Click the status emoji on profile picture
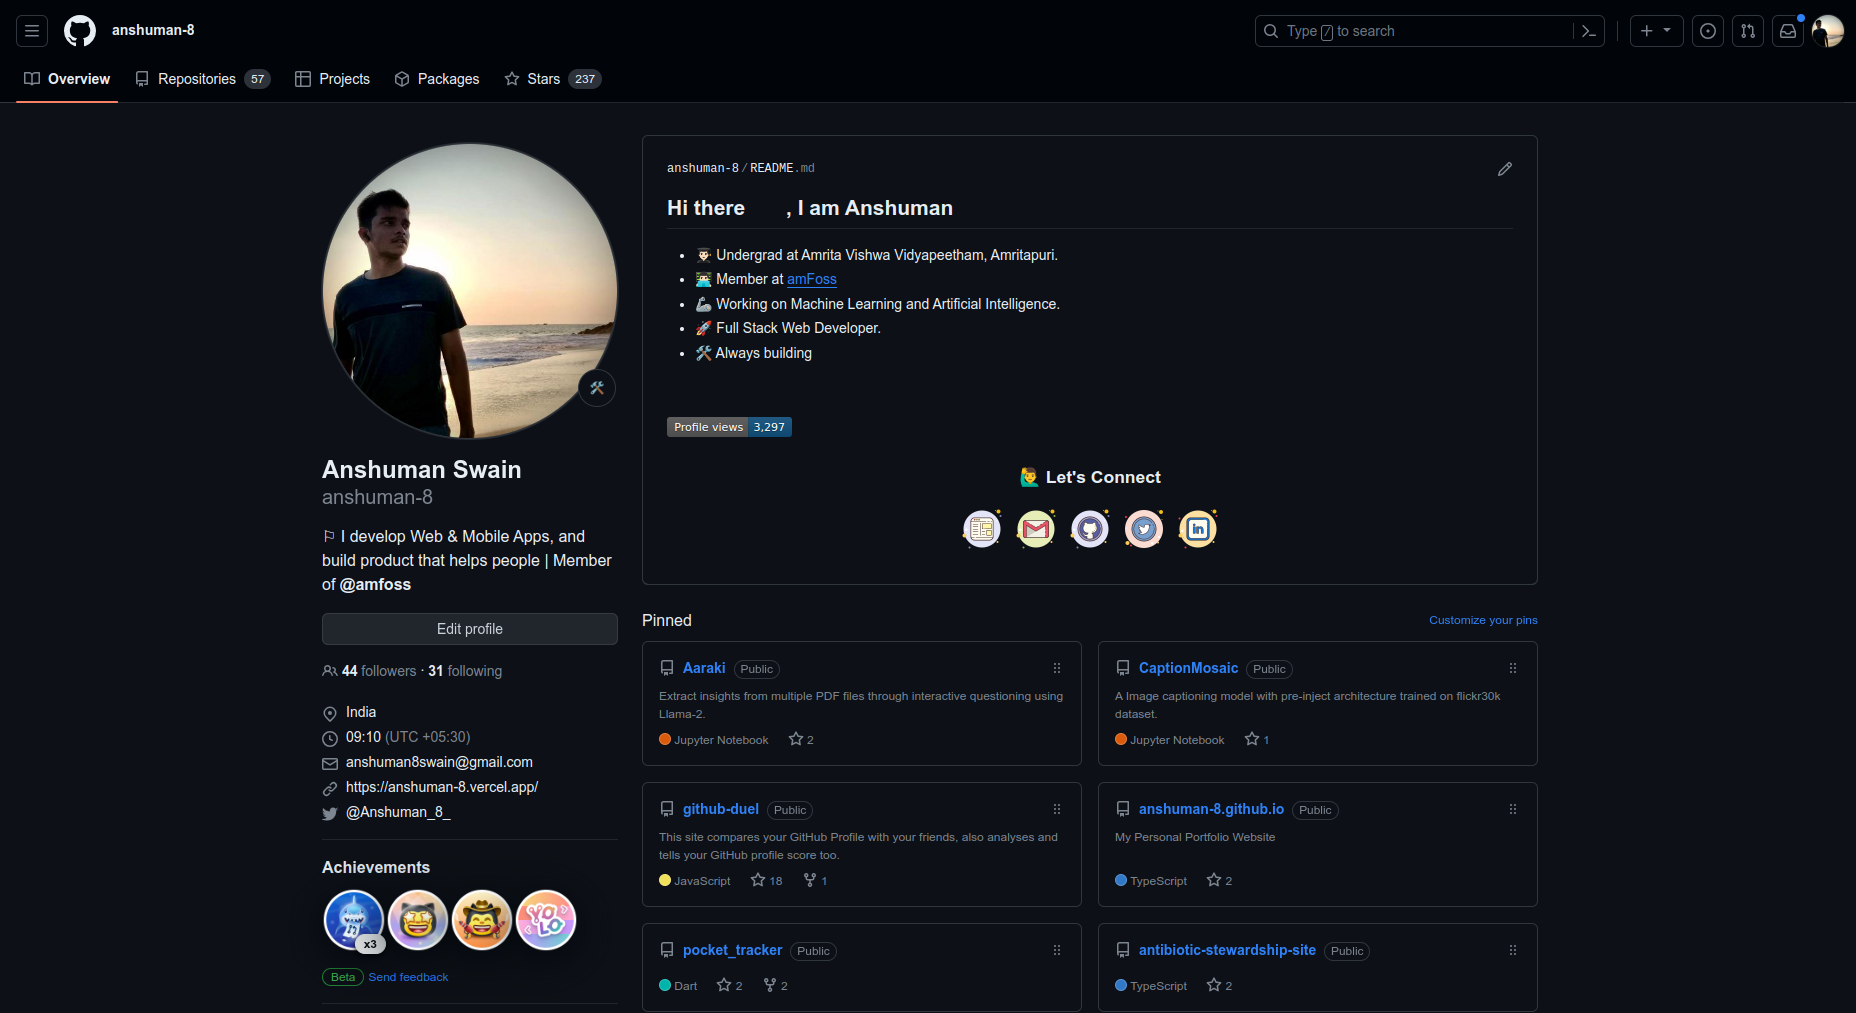This screenshot has height=1013, width=1856. pyautogui.click(x=597, y=388)
